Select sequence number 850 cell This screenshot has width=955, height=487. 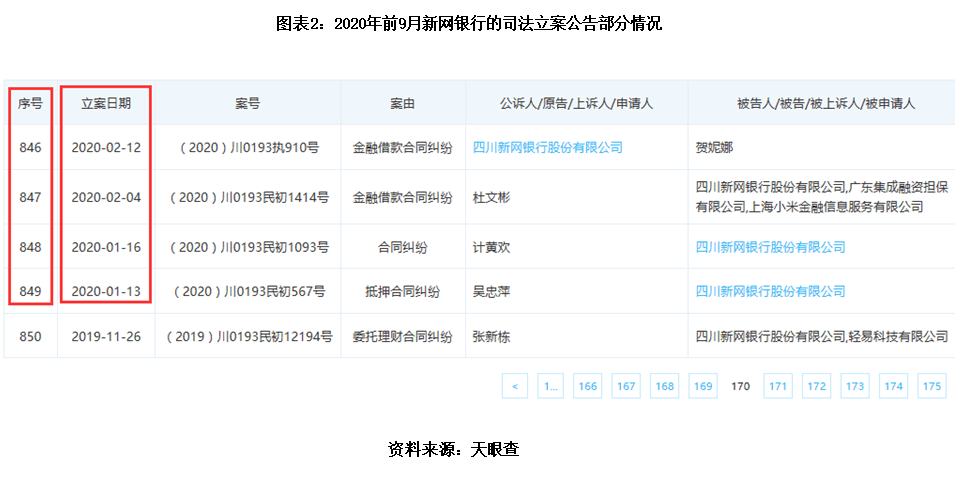pos(30,336)
